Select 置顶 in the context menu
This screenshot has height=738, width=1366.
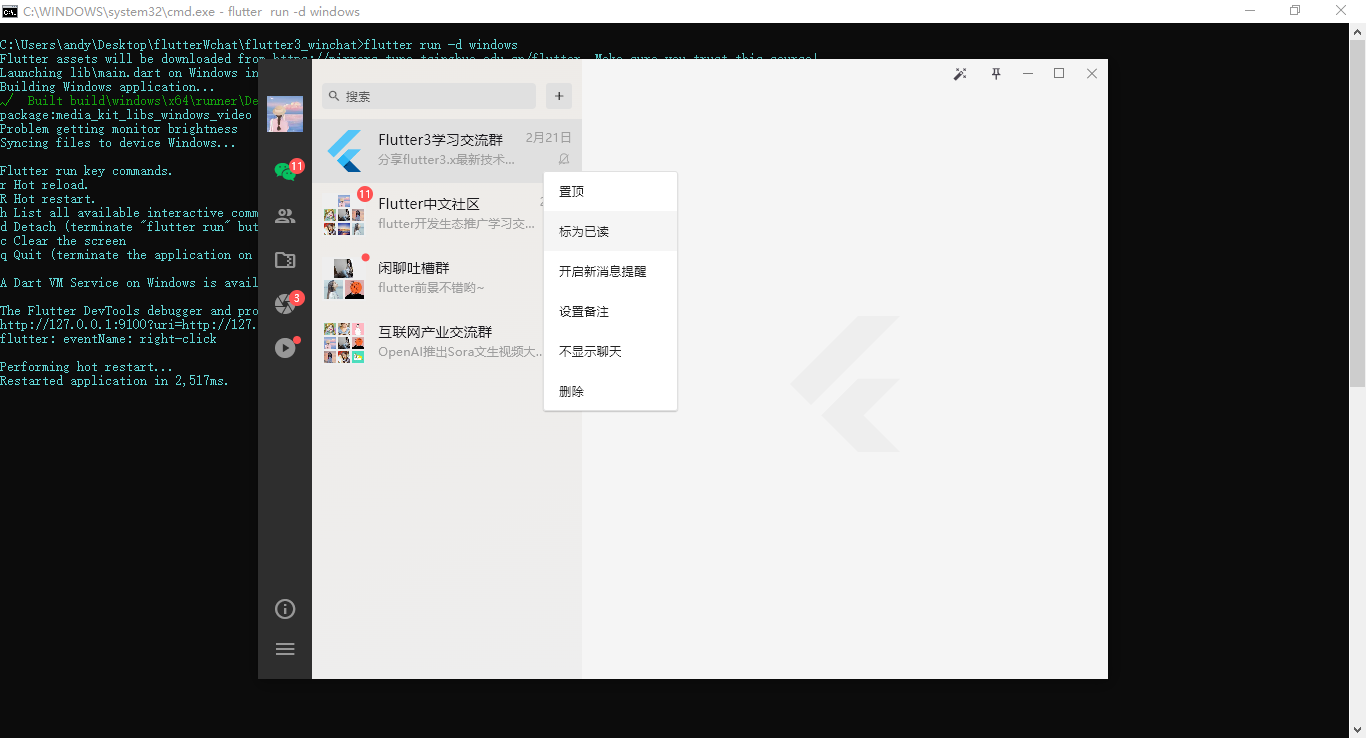(610, 192)
